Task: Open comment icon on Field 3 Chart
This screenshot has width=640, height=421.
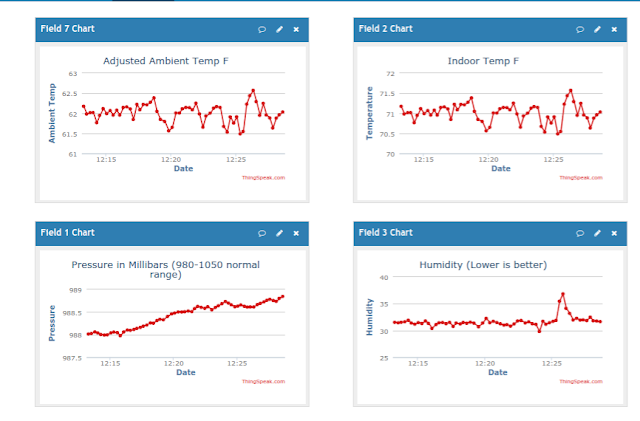Action: click(x=580, y=233)
